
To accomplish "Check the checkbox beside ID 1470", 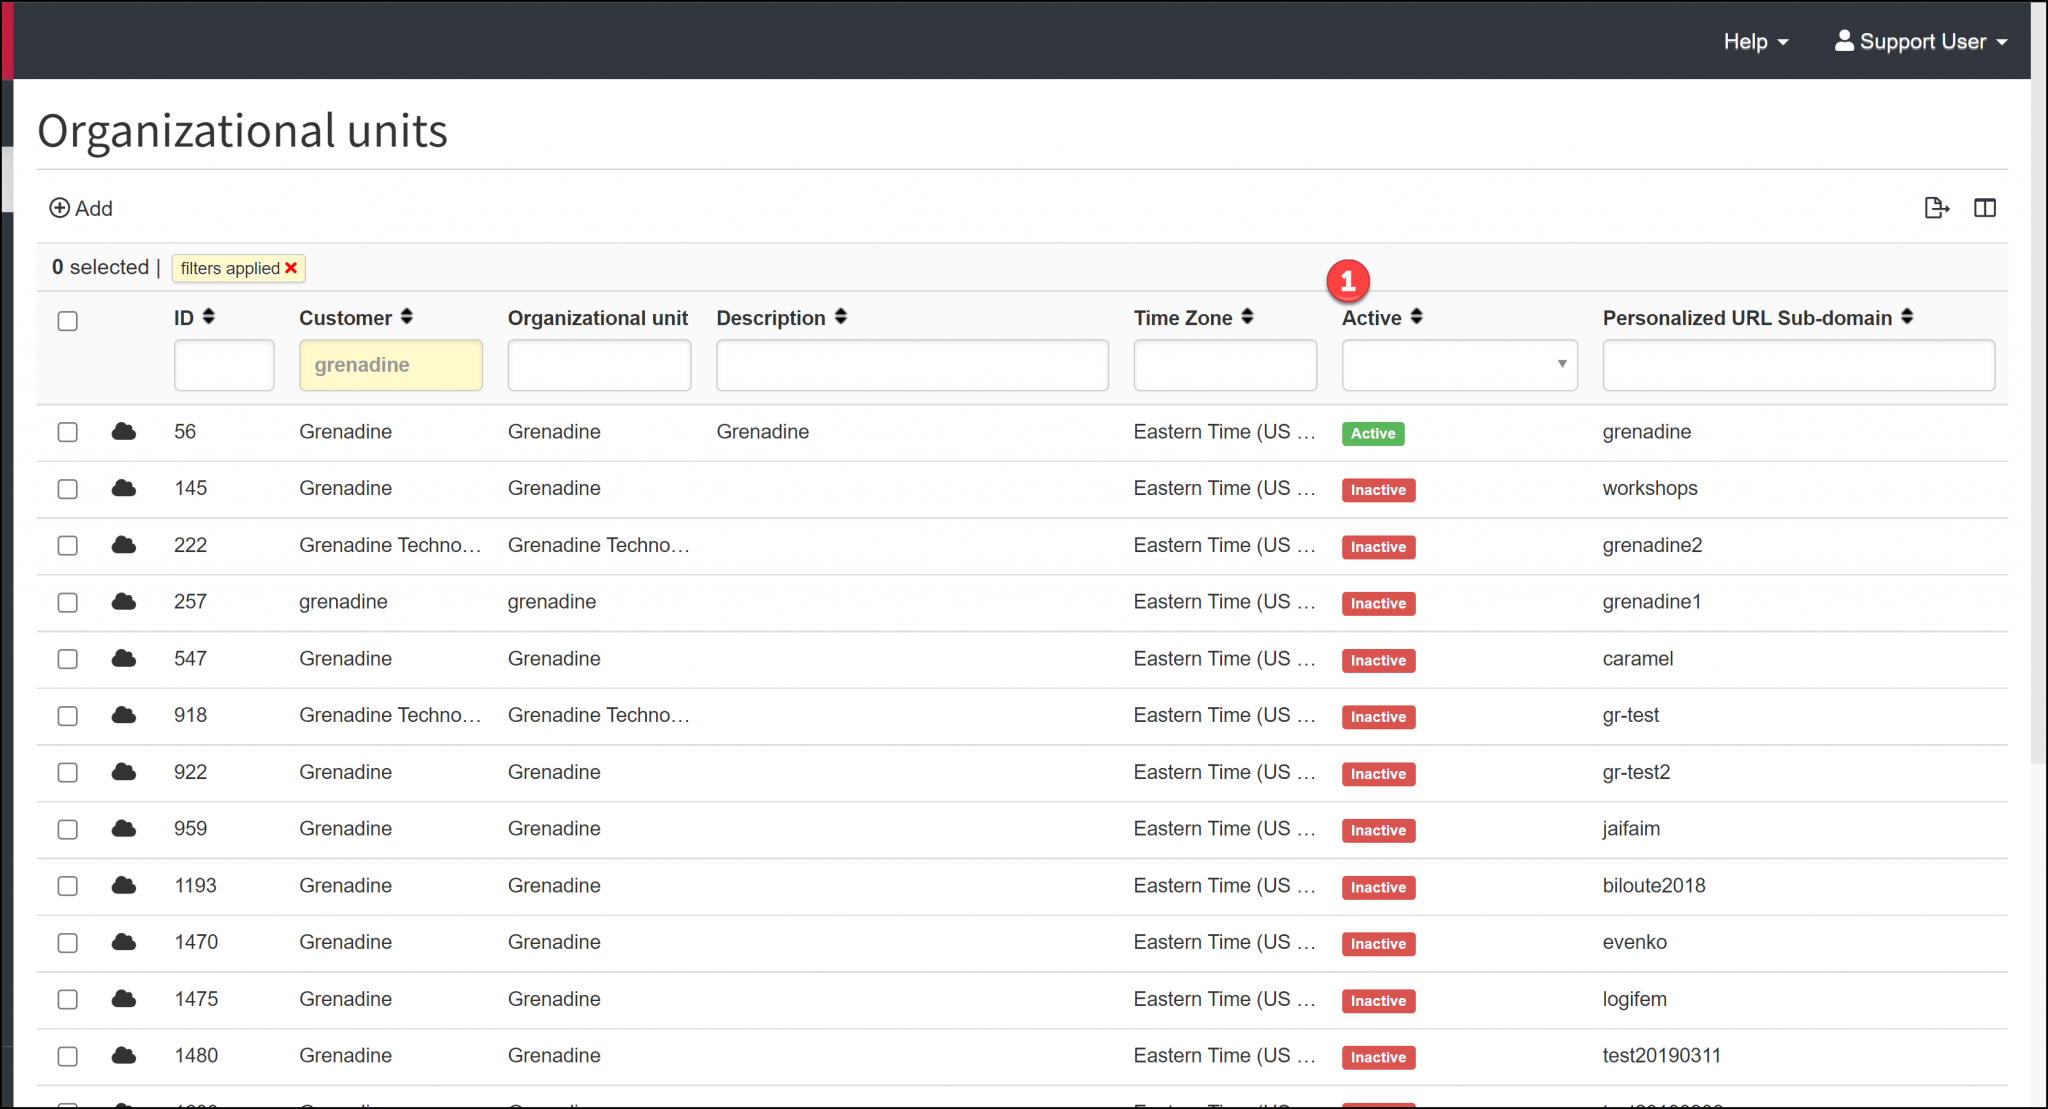I will [x=67, y=942].
